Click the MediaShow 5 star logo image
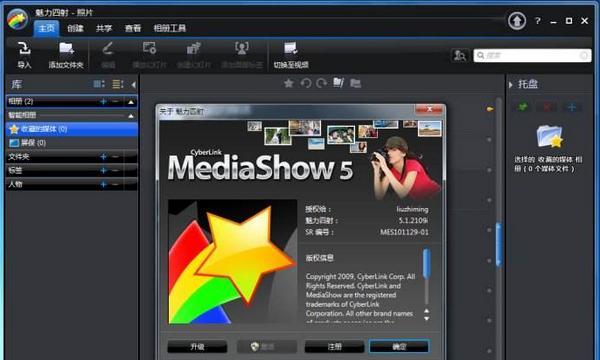 click(233, 262)
